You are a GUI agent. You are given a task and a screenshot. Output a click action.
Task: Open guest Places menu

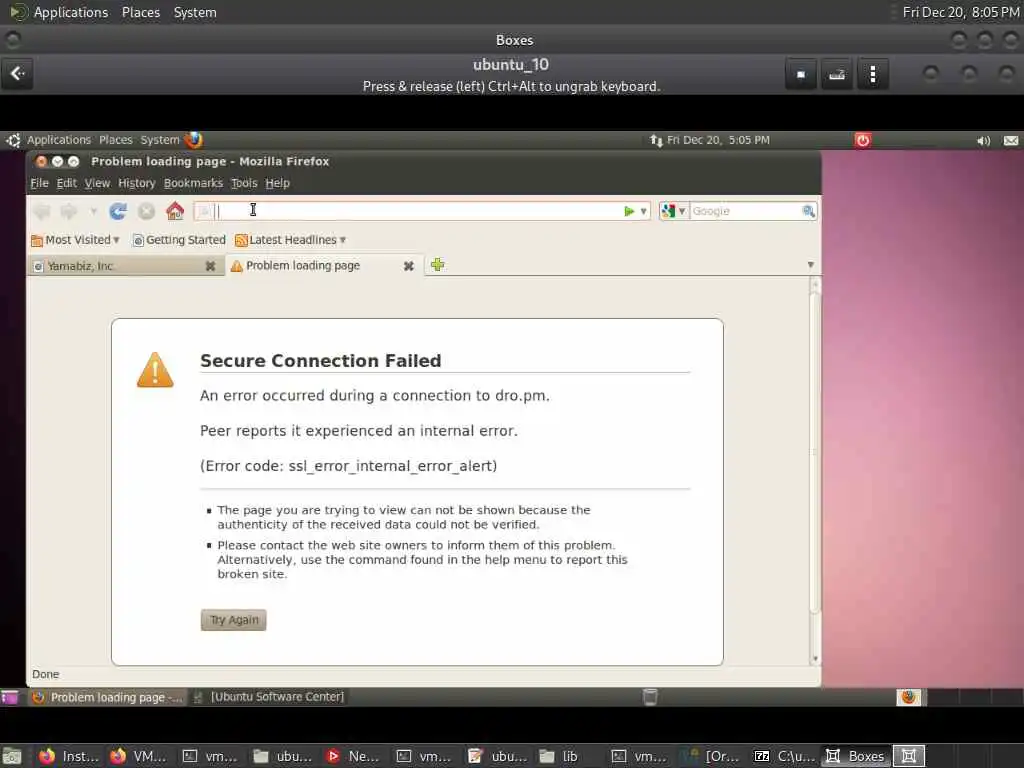pos(116,140)
